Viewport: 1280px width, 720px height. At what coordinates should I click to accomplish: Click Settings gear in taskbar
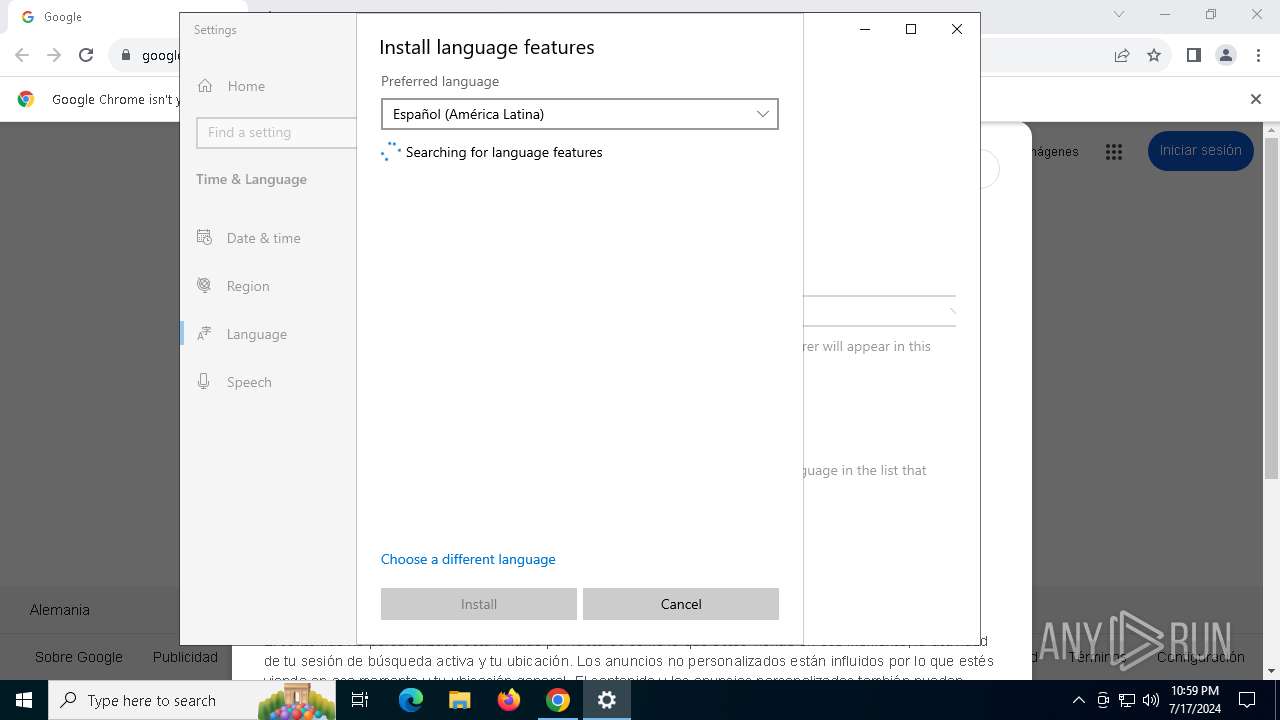[x=607, y=700]
